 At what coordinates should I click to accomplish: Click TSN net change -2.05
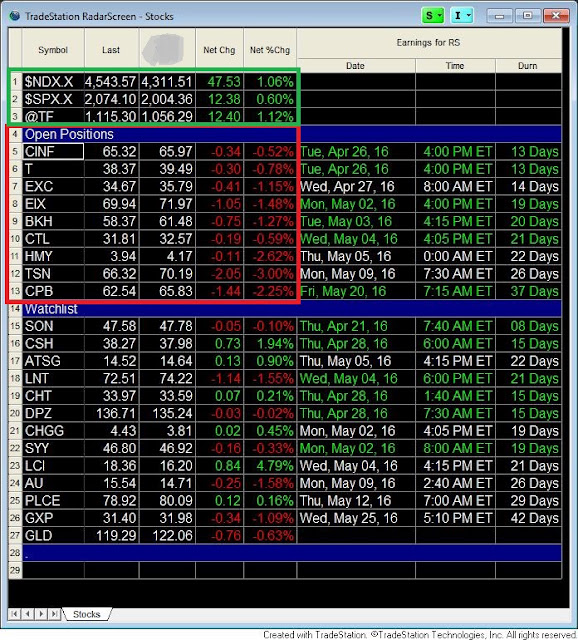(x=220, y=273)
